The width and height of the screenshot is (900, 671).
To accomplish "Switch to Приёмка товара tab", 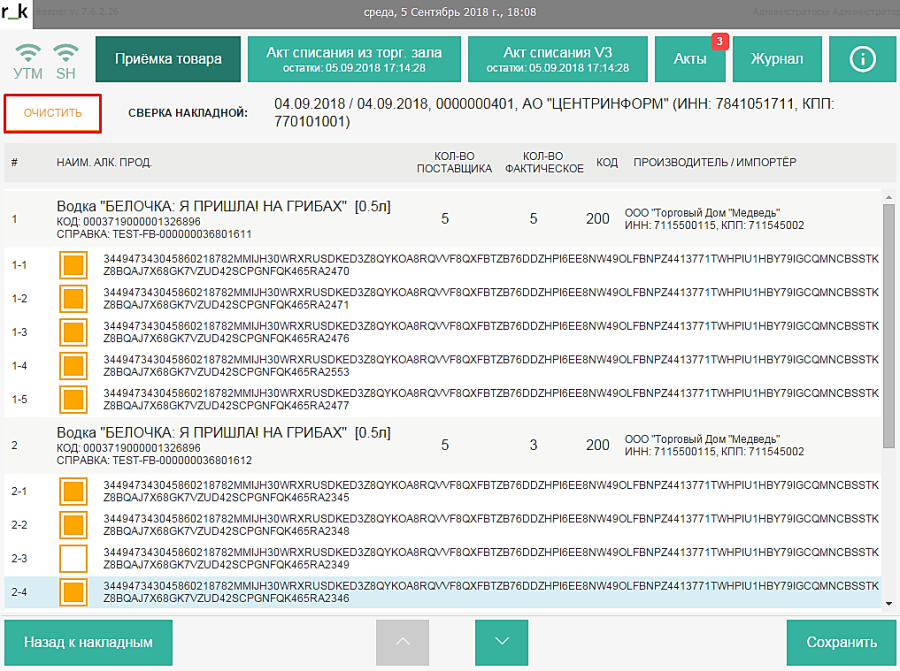I will [x=168, y=59].
